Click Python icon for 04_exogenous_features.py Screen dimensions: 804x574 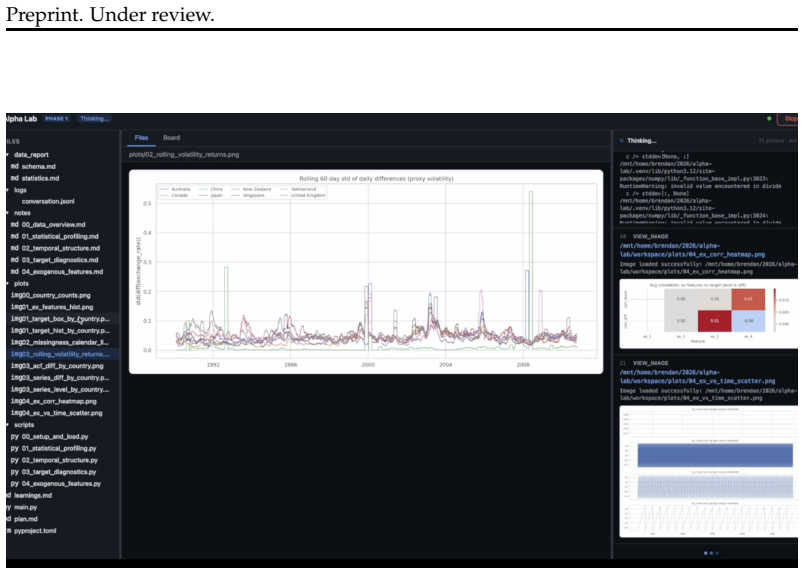point(14,484)
